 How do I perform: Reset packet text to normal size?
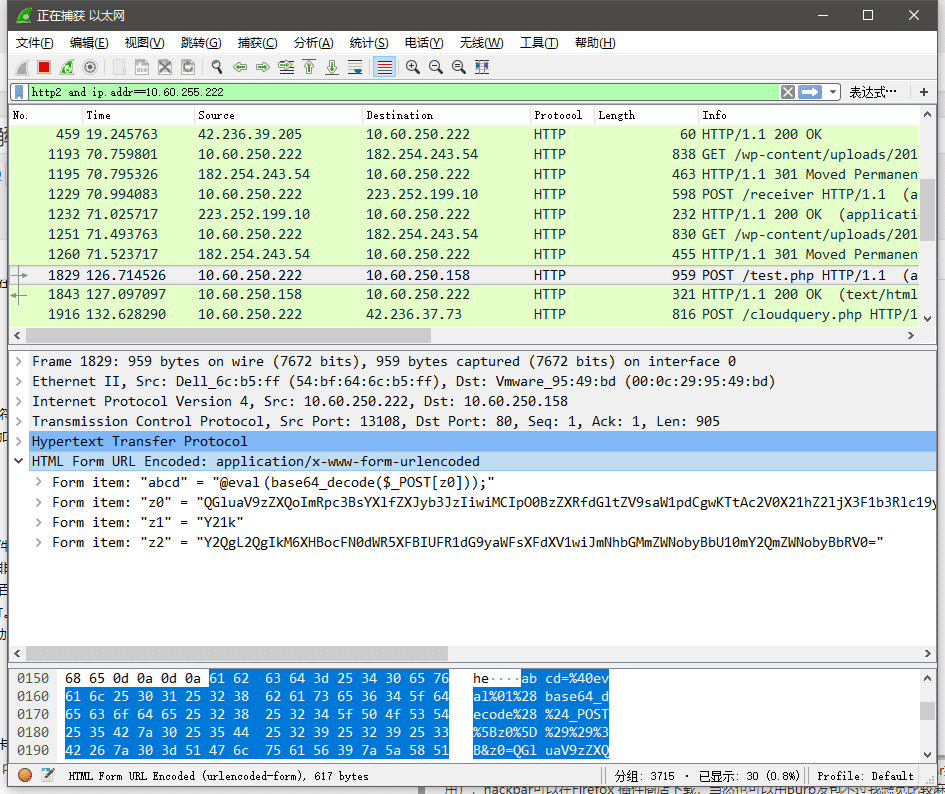click(x=459, y=68)
